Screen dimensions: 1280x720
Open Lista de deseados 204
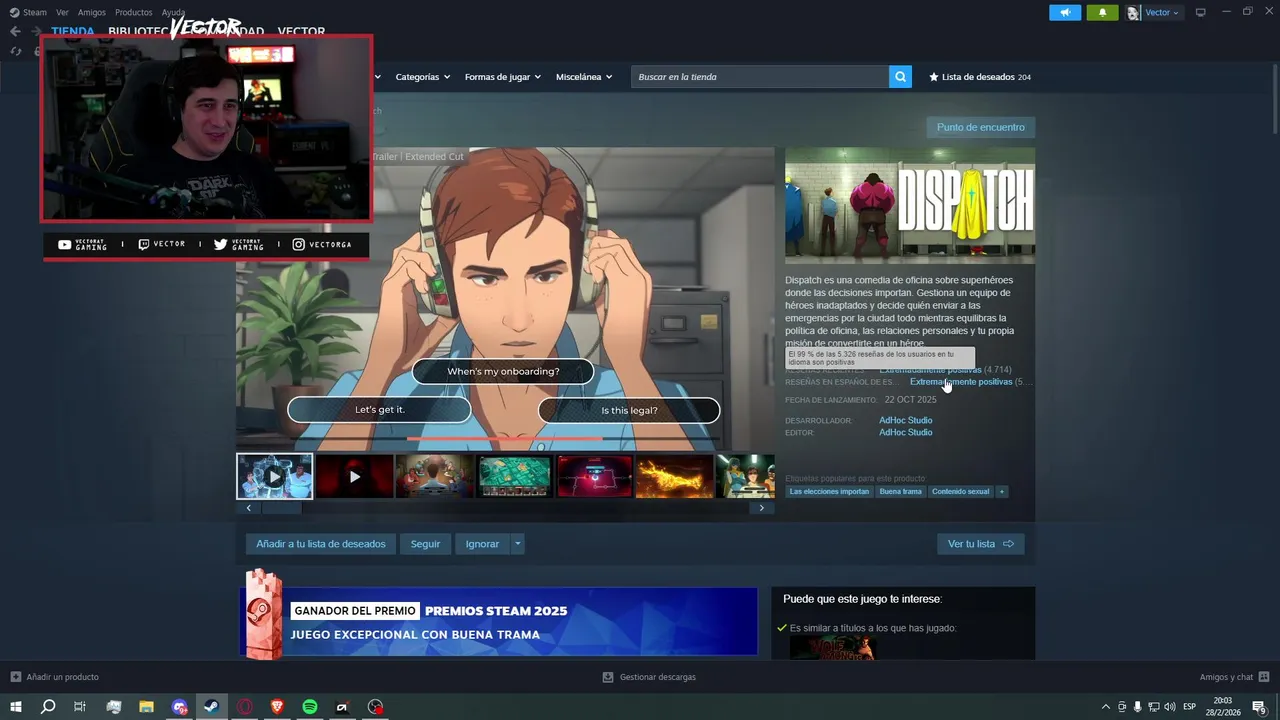click(980, 77)
